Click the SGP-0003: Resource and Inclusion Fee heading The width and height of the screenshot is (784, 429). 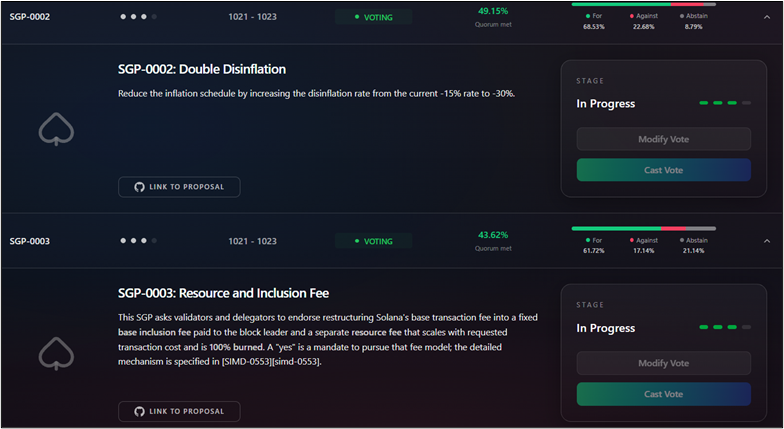pos(224,293)
